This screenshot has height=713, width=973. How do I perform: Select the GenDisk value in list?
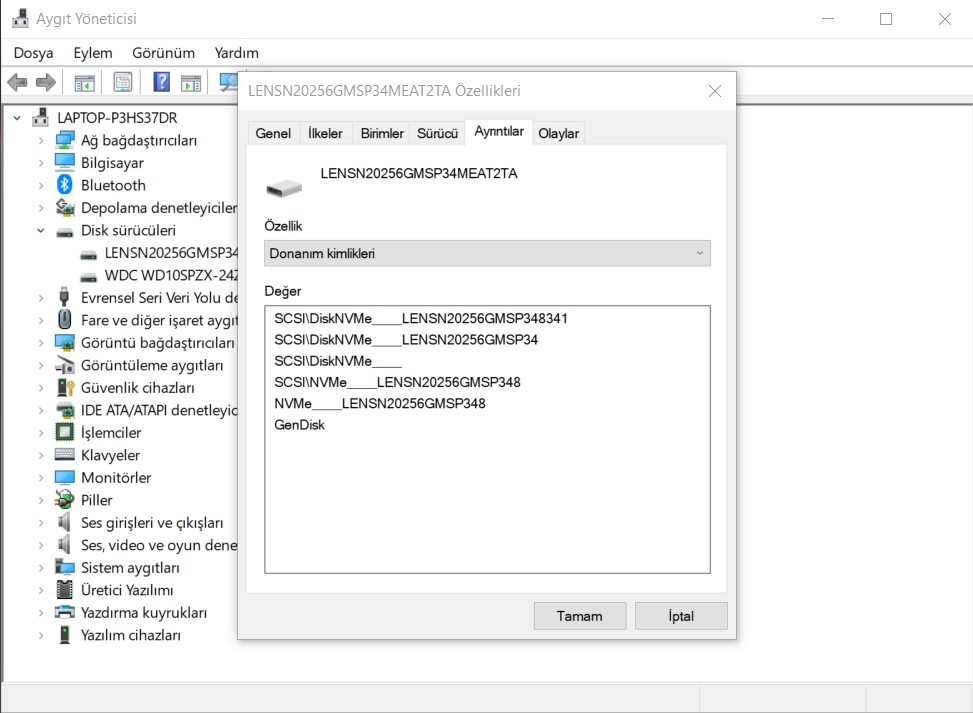tap(300, 424)
